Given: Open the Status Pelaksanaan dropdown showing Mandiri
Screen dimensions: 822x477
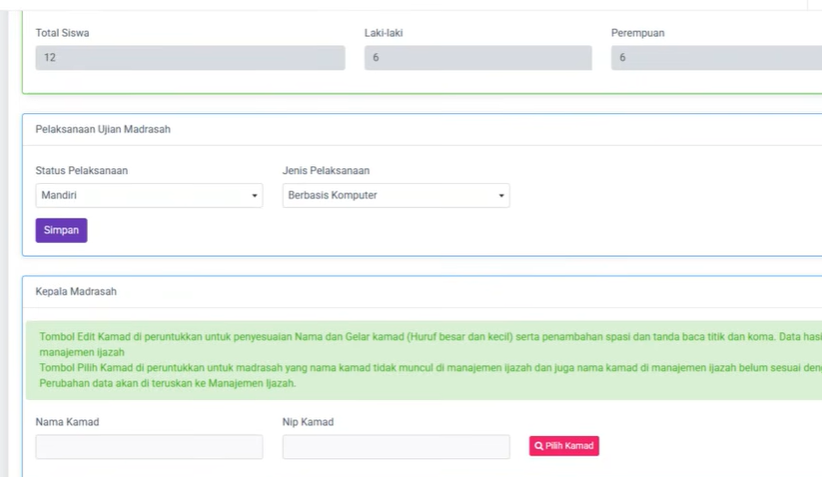Looking at the screenshot, I should (x=149, y=196).
